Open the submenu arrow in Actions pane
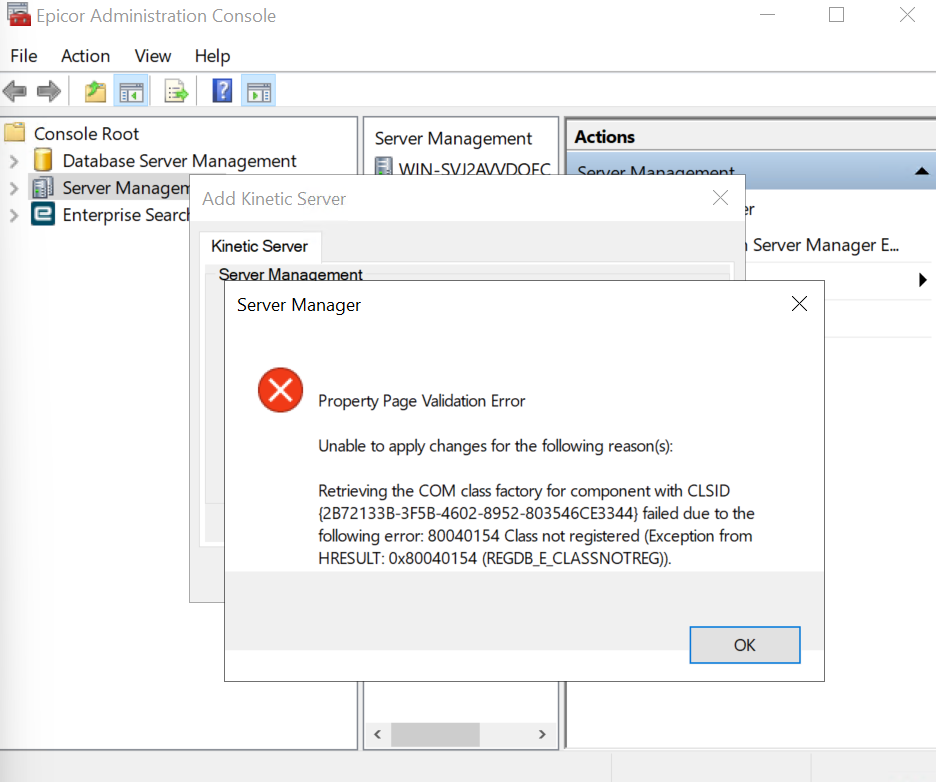The width and height of the screenshot is (936, 782). click(x=923, y=279)
